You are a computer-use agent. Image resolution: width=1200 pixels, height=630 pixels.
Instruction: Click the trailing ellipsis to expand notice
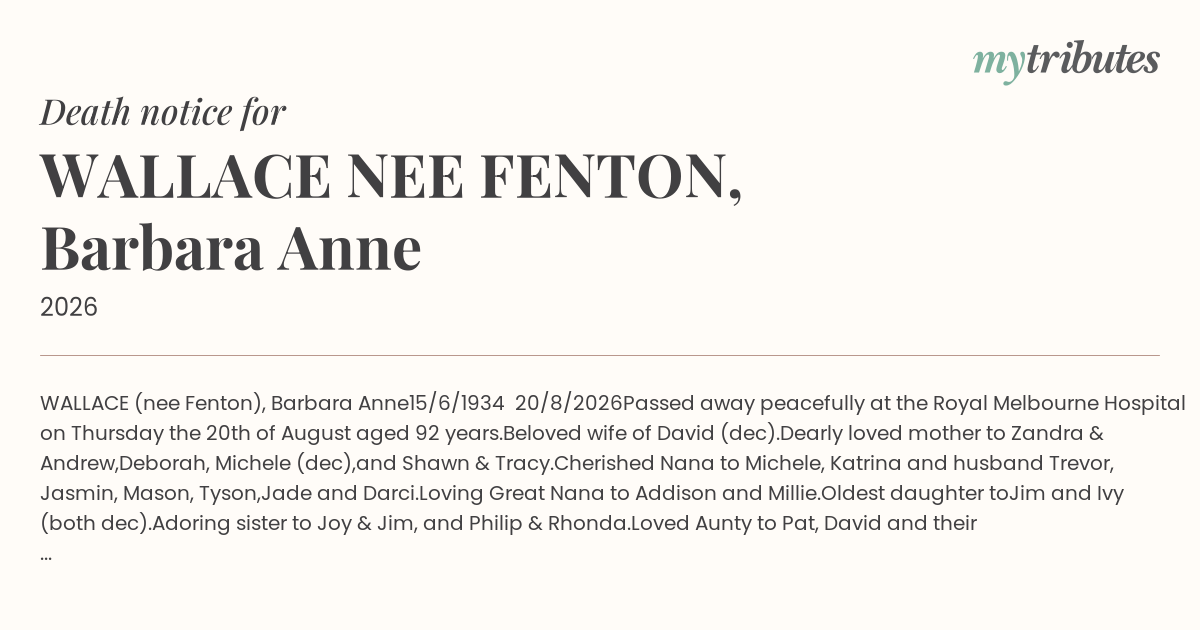point(46,553)
